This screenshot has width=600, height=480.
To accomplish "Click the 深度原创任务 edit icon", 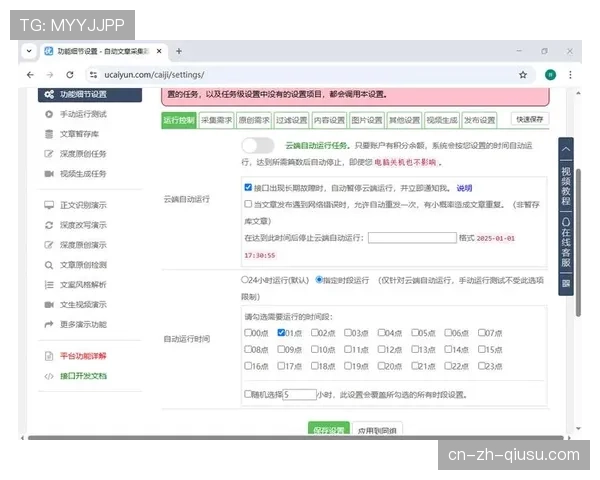I will point(49,154).
